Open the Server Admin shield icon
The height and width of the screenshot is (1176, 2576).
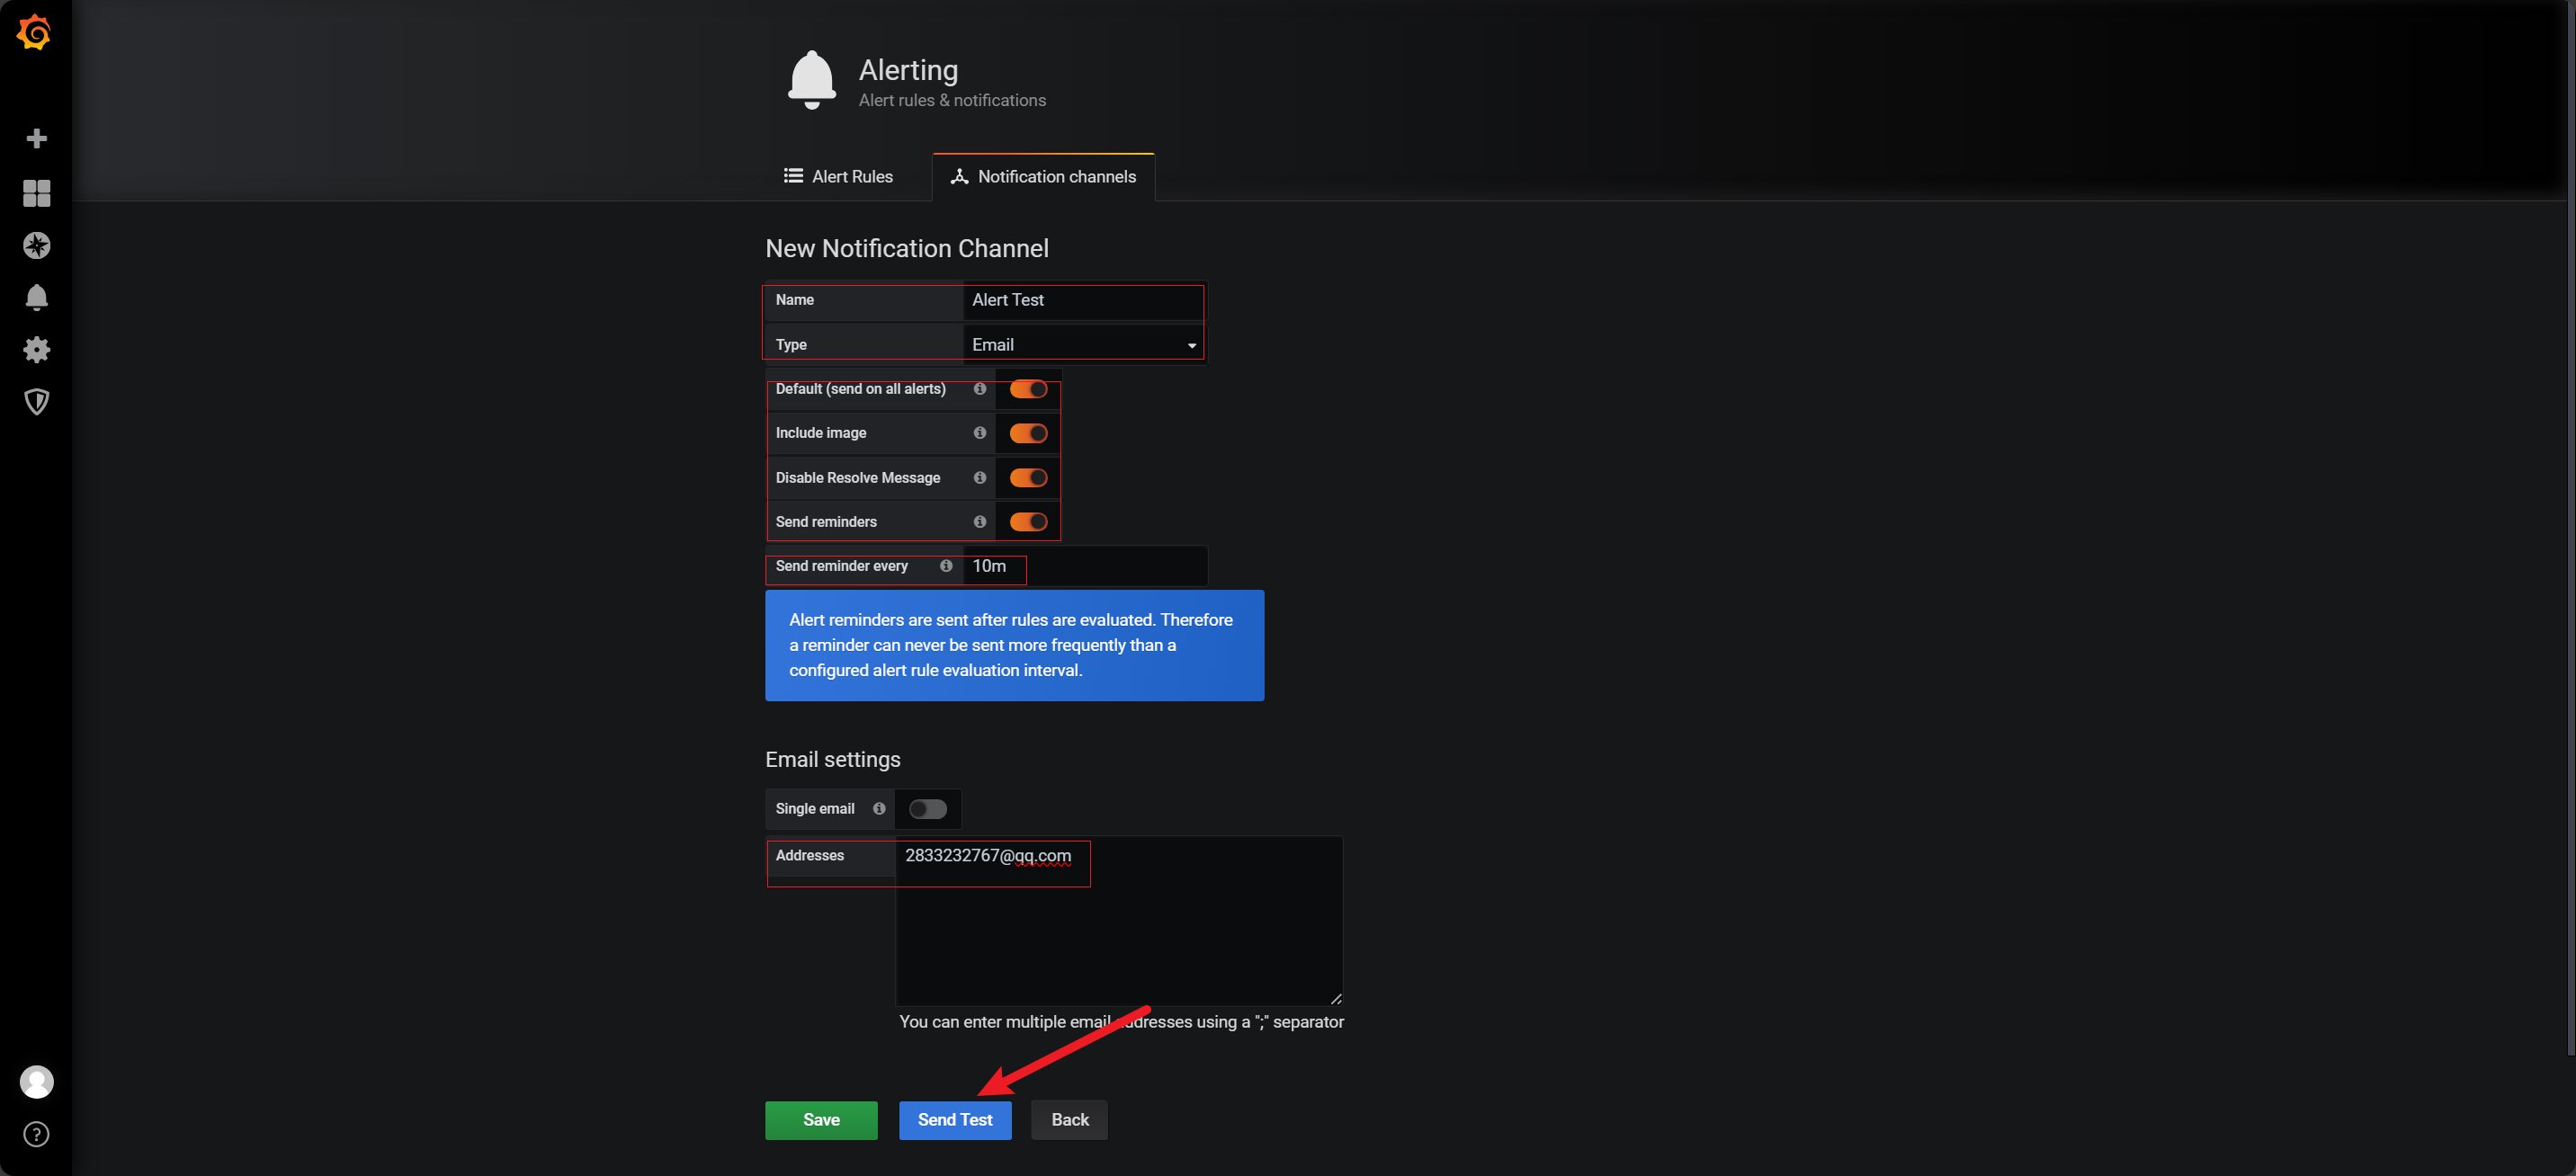36,401
